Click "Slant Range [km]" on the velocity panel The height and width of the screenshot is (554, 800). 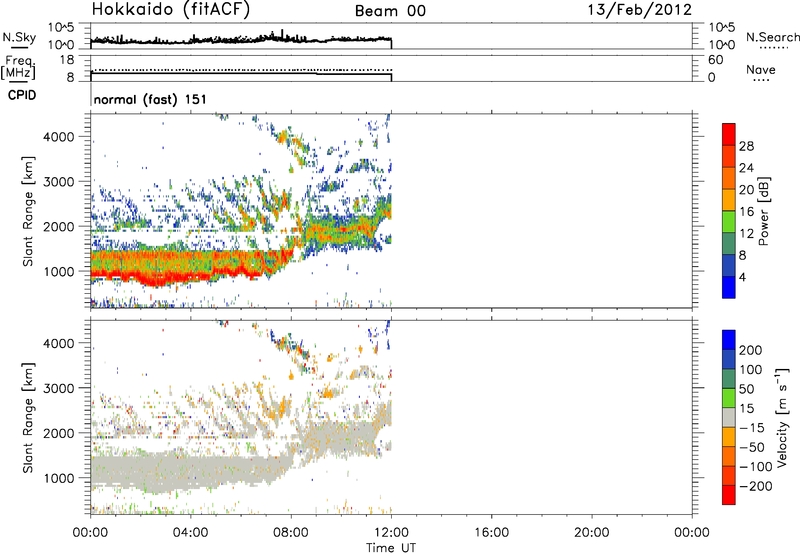[28, 418]
